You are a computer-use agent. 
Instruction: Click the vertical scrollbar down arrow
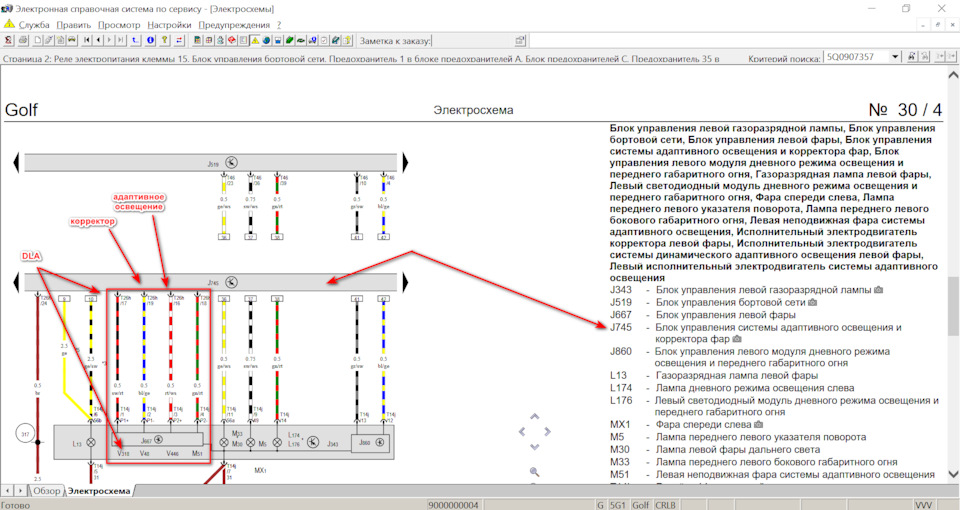953,474
